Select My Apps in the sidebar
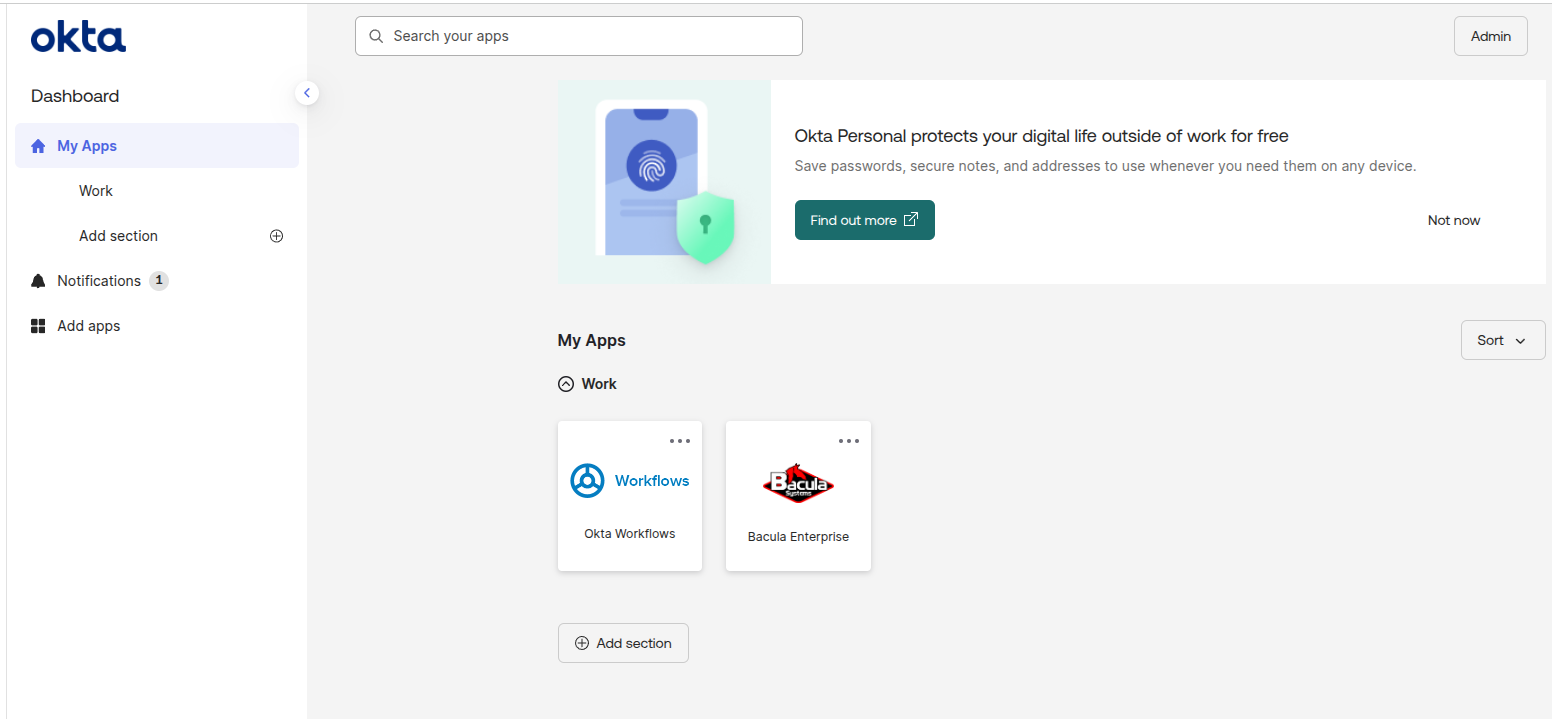The width and height of the screenshot is (1552, 719). (x=87, y=146)
